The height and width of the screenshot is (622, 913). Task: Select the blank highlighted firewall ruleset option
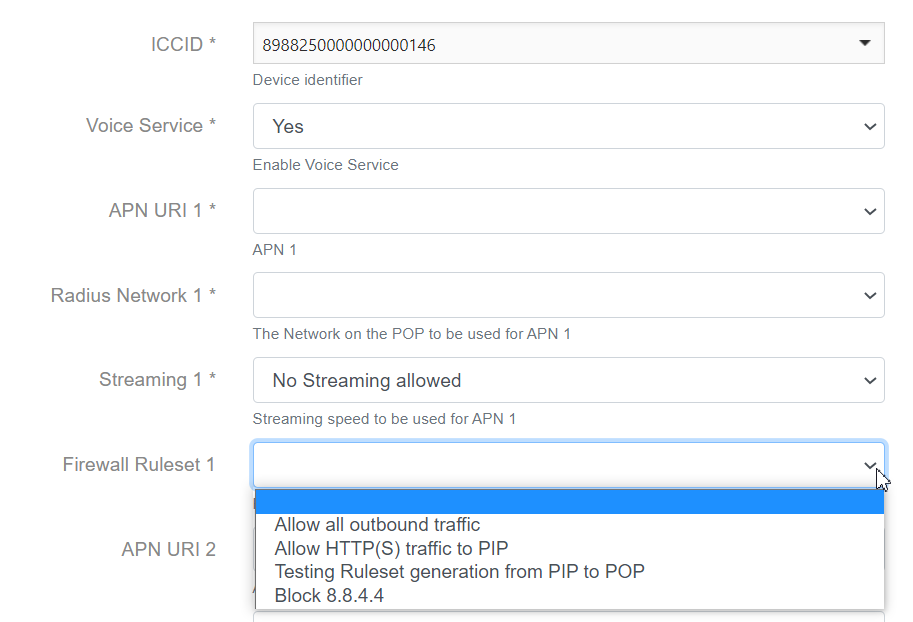point(568,501)
